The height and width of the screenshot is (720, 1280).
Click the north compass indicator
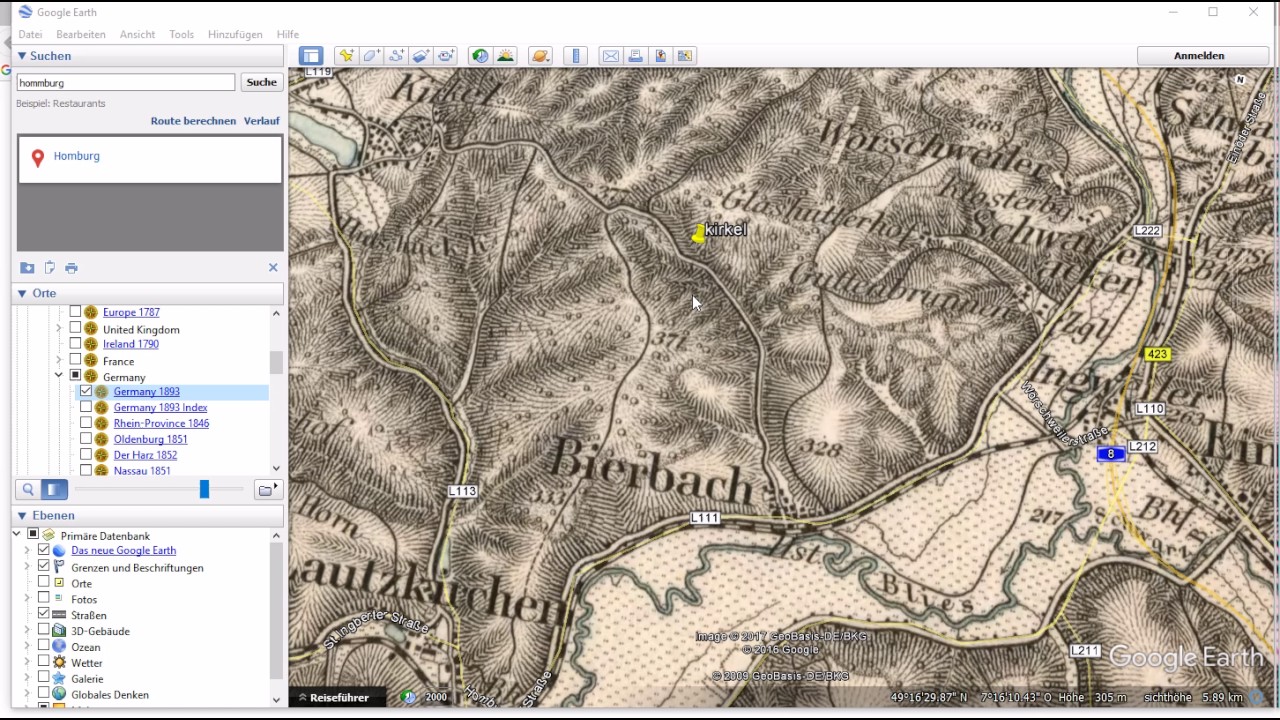point(1240,79)
